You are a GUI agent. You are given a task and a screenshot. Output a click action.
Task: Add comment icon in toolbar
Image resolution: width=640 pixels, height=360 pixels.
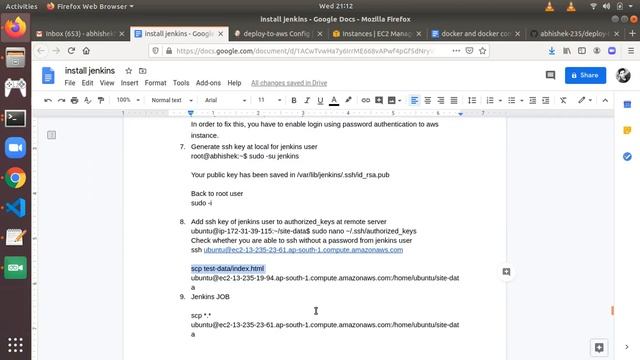[x=379, y=100]
